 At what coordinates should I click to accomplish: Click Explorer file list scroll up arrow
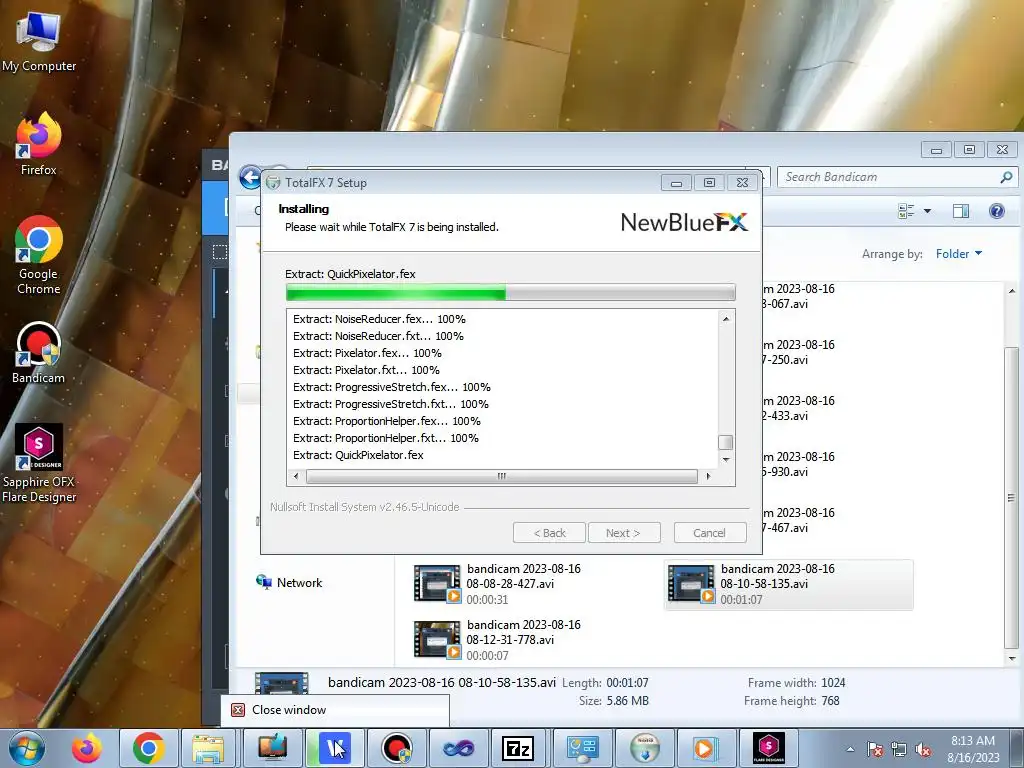coord(1012,291)
